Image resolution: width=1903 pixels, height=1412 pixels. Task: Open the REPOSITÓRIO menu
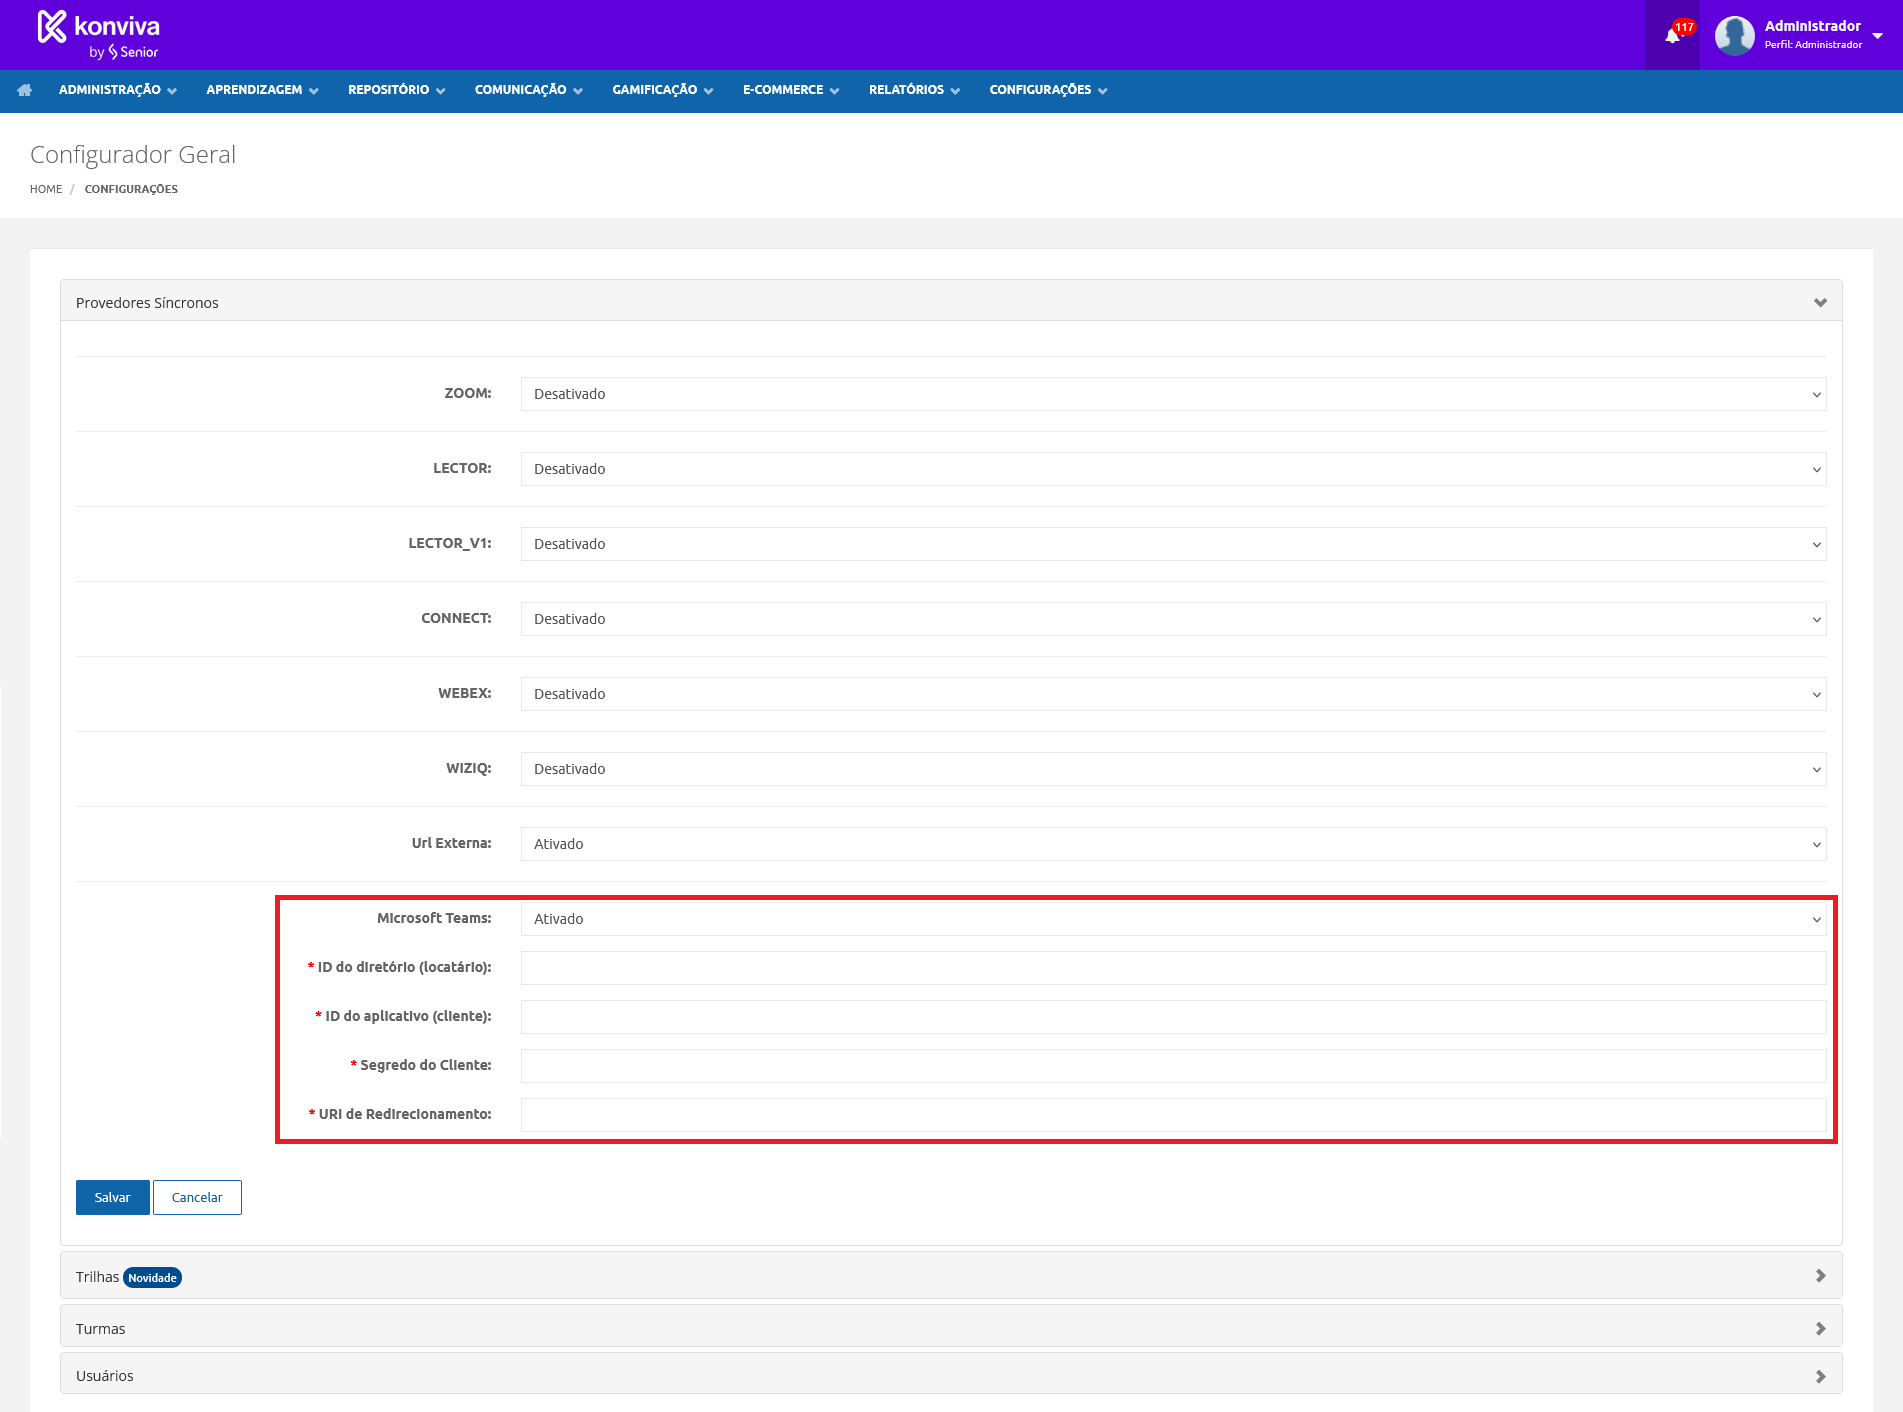396,90
